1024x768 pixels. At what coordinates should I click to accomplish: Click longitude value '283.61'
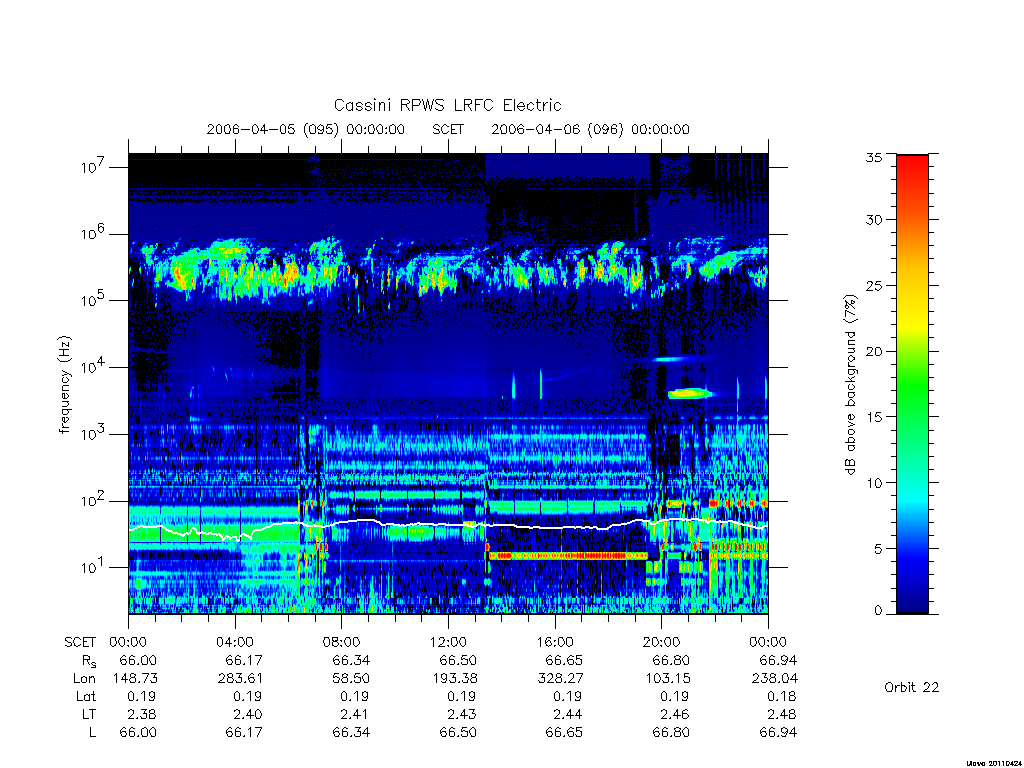[x=240, y=679]
